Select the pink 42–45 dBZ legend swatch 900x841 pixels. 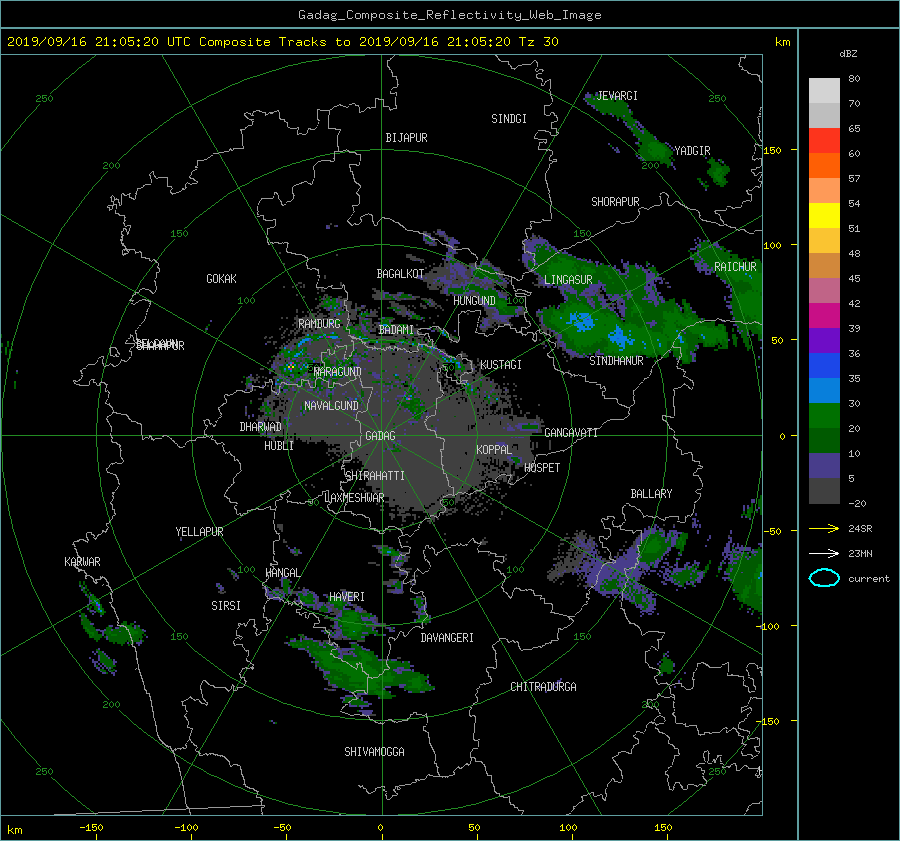(824, 291)
